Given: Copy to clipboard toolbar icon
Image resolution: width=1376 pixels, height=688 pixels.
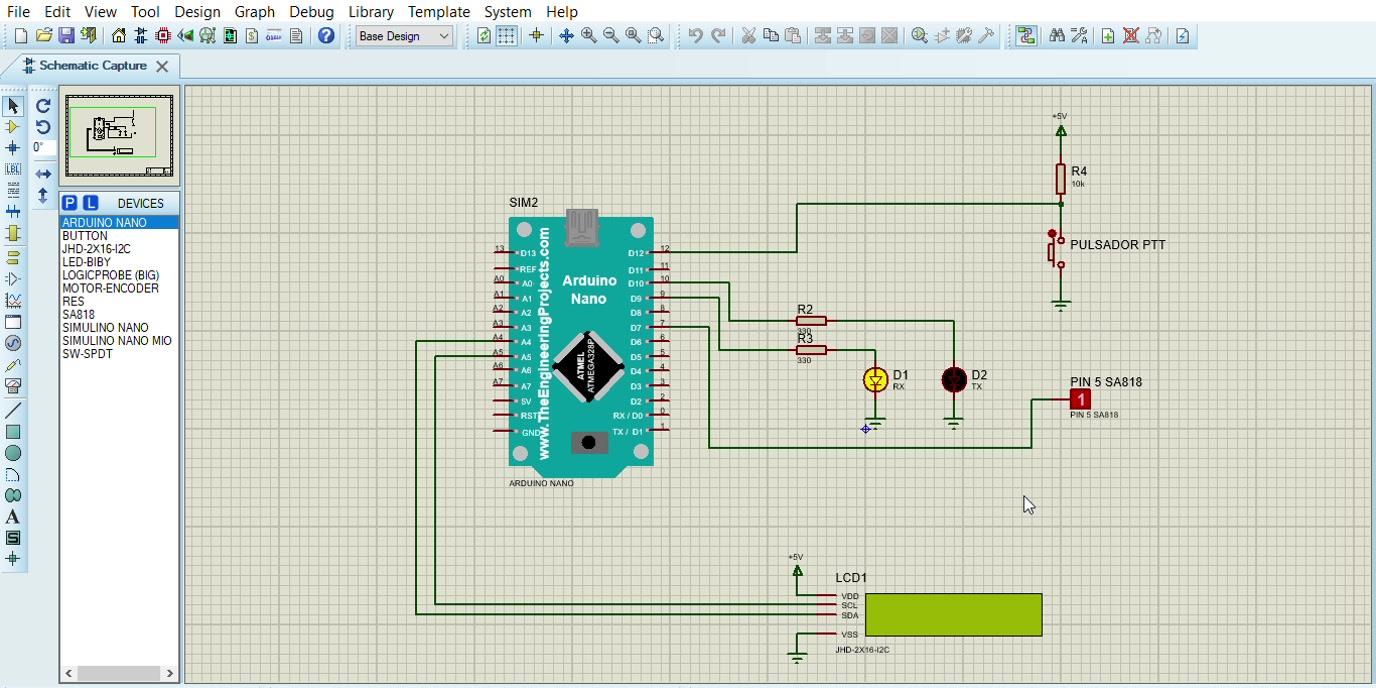Looking at the screenshot, I should (x=770, y=36).
